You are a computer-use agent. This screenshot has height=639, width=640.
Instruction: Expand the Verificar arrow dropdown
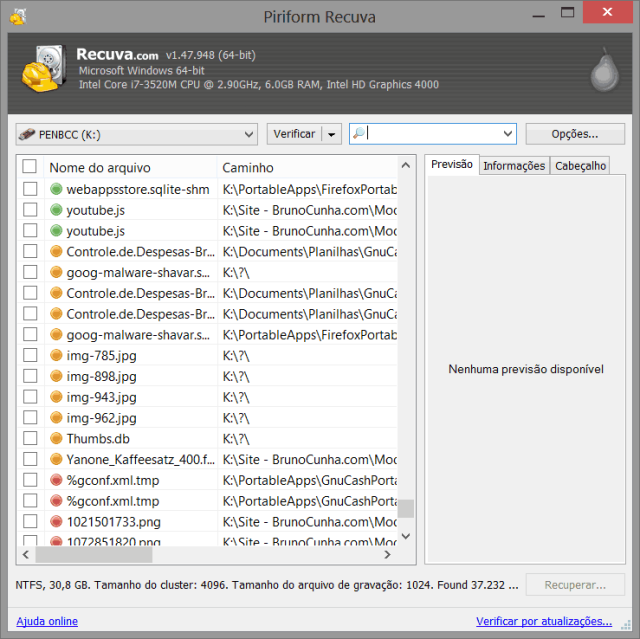332,134
